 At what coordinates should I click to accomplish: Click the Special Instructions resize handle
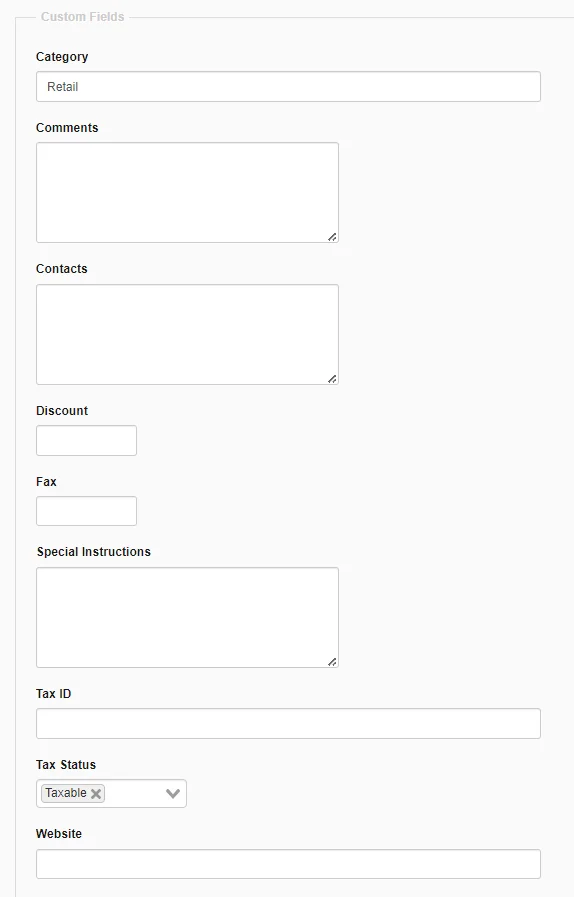click(x=332, y=661)
